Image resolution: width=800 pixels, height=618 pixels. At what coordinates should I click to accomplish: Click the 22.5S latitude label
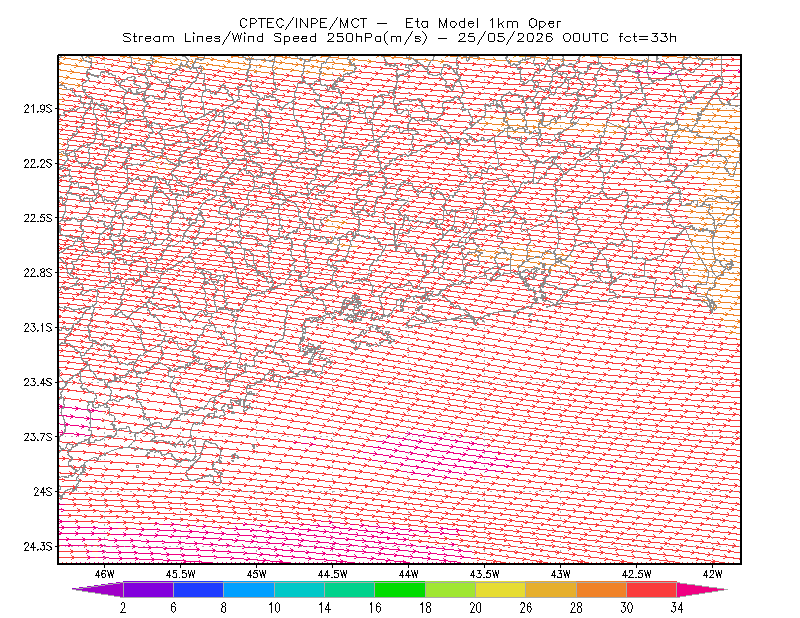(x=38, y=218)
